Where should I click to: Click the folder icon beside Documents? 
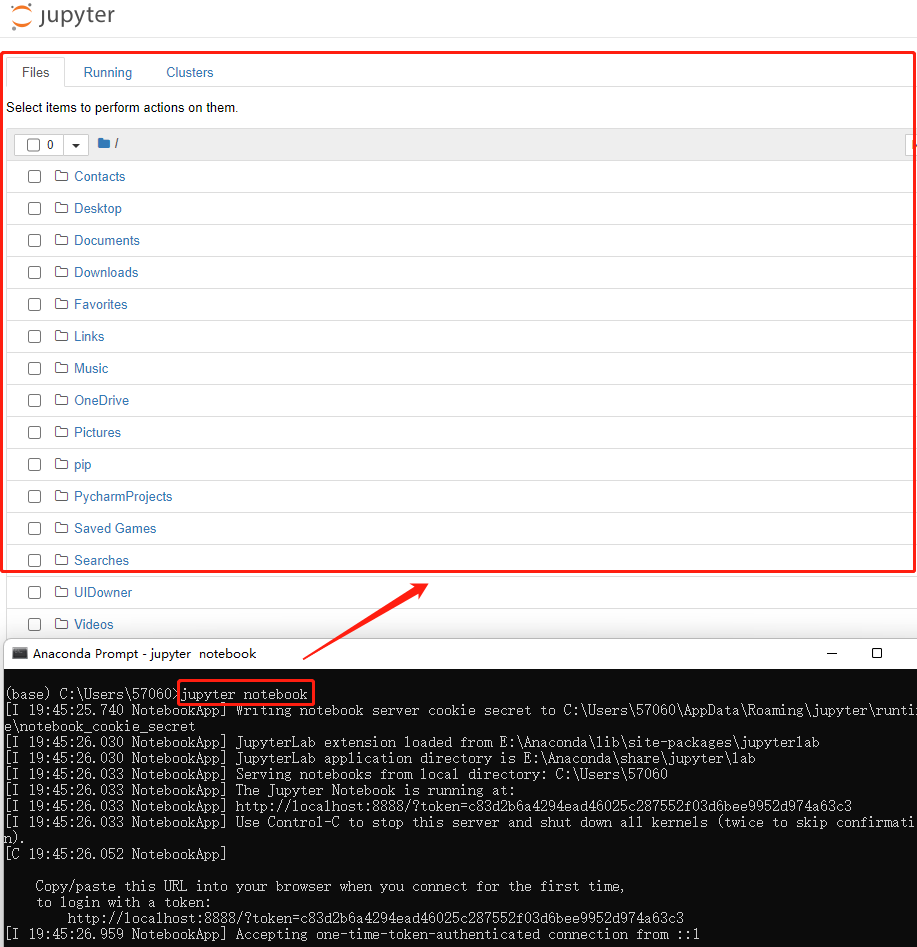(x=61, y=240)
